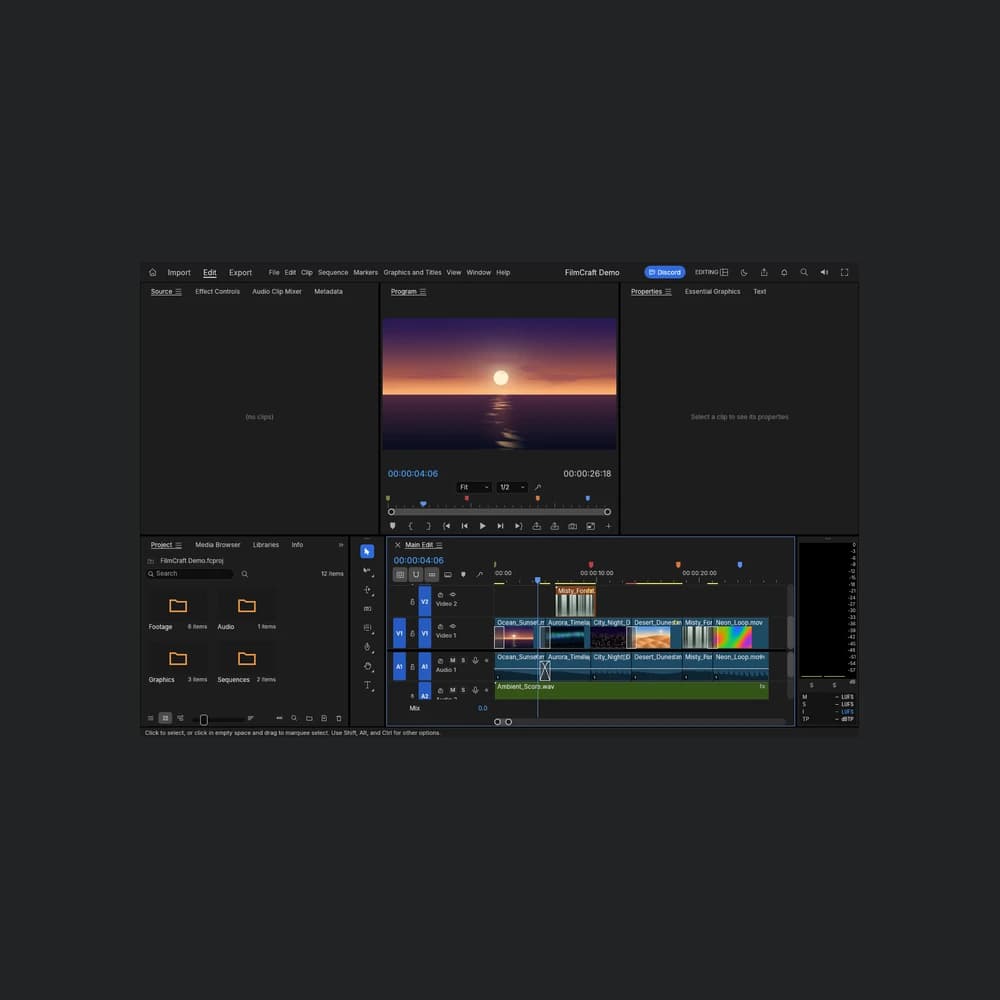The width and height of the screenshot is (1000, 1000).
Task: Switch to Export mode
Action: pos(240,272)
